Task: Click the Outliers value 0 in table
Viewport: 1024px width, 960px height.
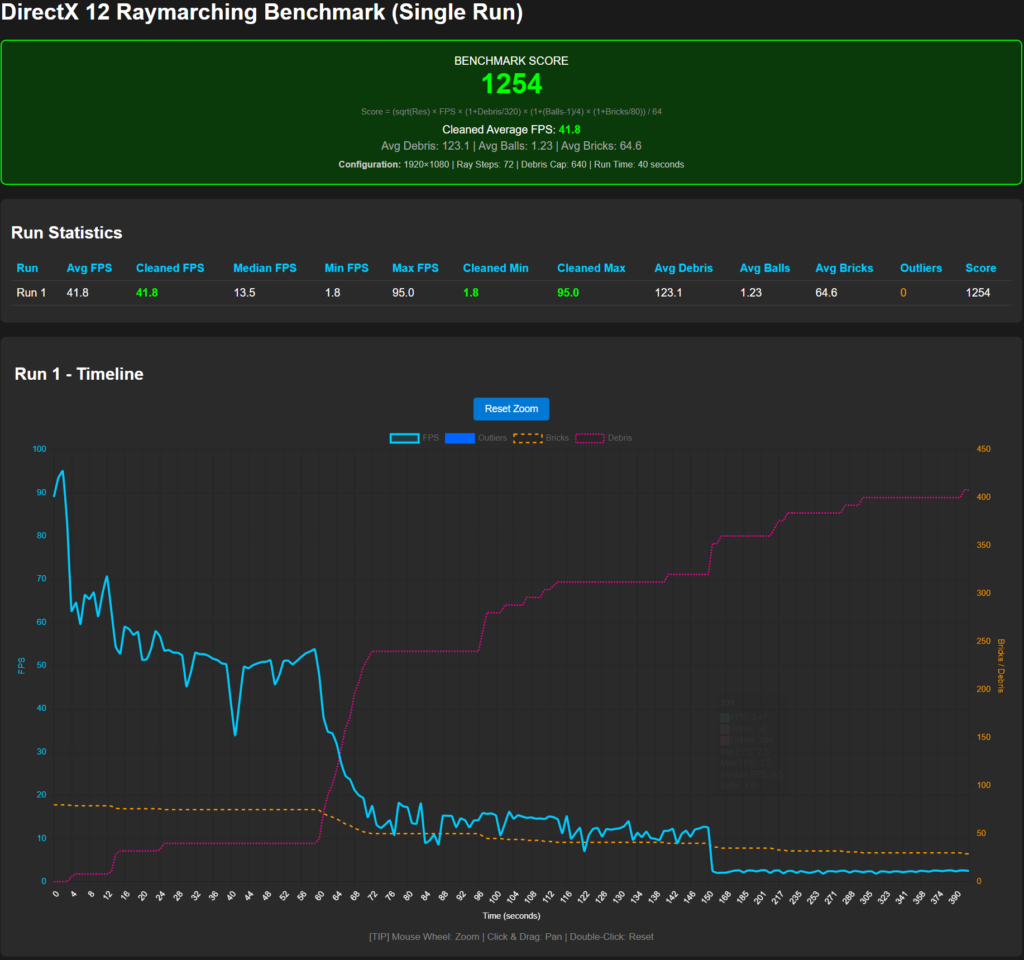Action: click(903, 293)
